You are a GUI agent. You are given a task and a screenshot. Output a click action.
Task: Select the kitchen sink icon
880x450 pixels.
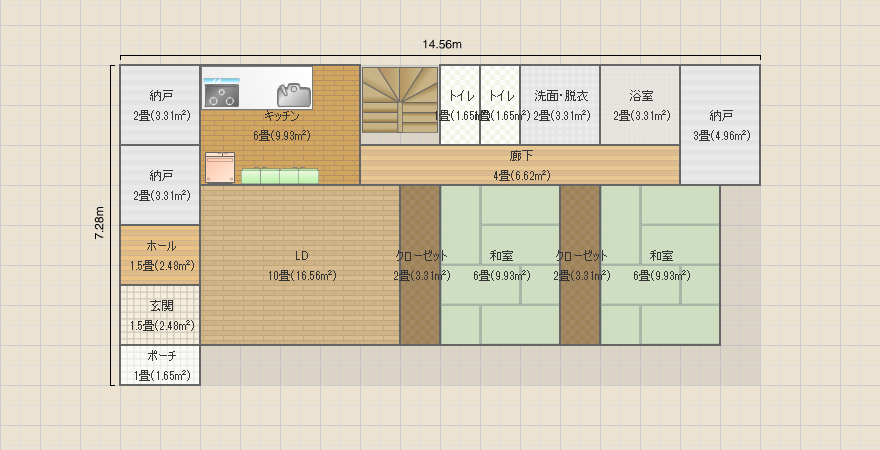[294, 95]
